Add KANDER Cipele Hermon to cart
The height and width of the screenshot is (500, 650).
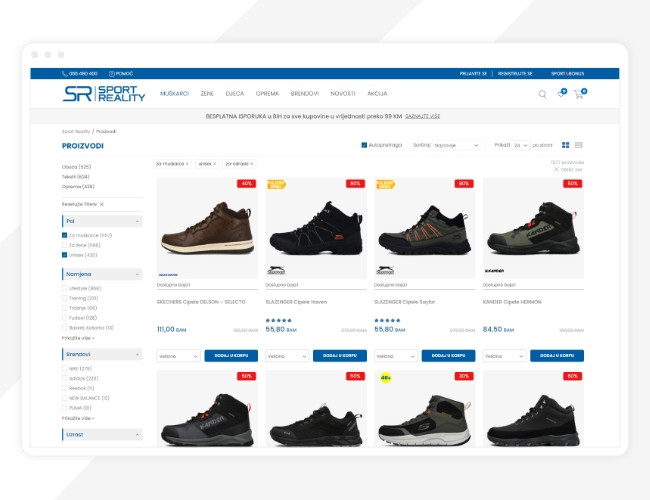click(557, 356)
